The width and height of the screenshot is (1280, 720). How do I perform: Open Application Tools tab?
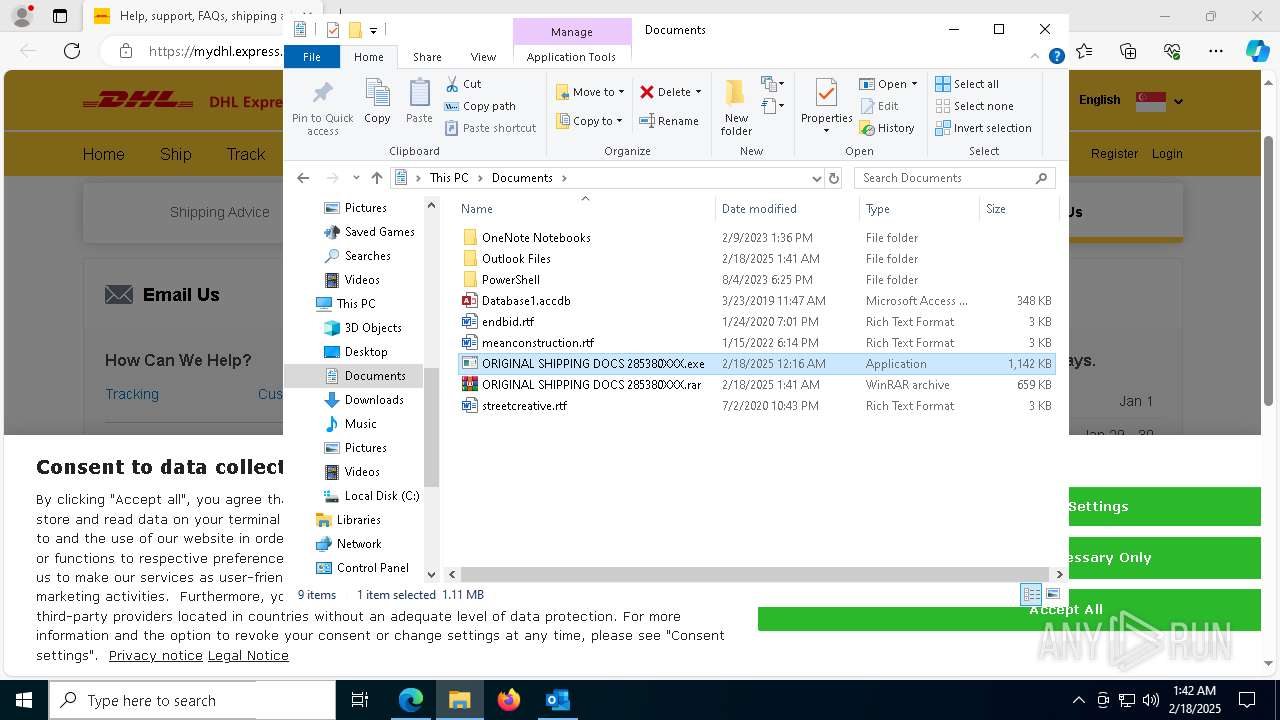571,57
